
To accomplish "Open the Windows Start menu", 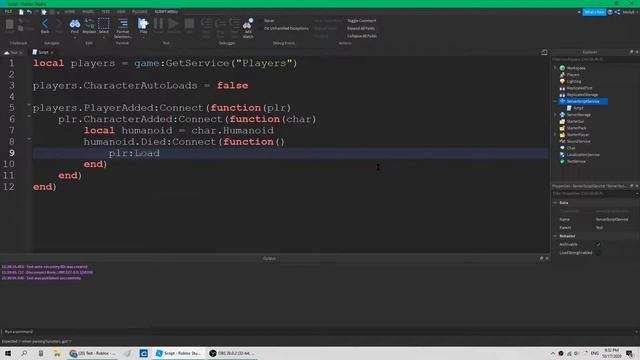I will (8, 353).
